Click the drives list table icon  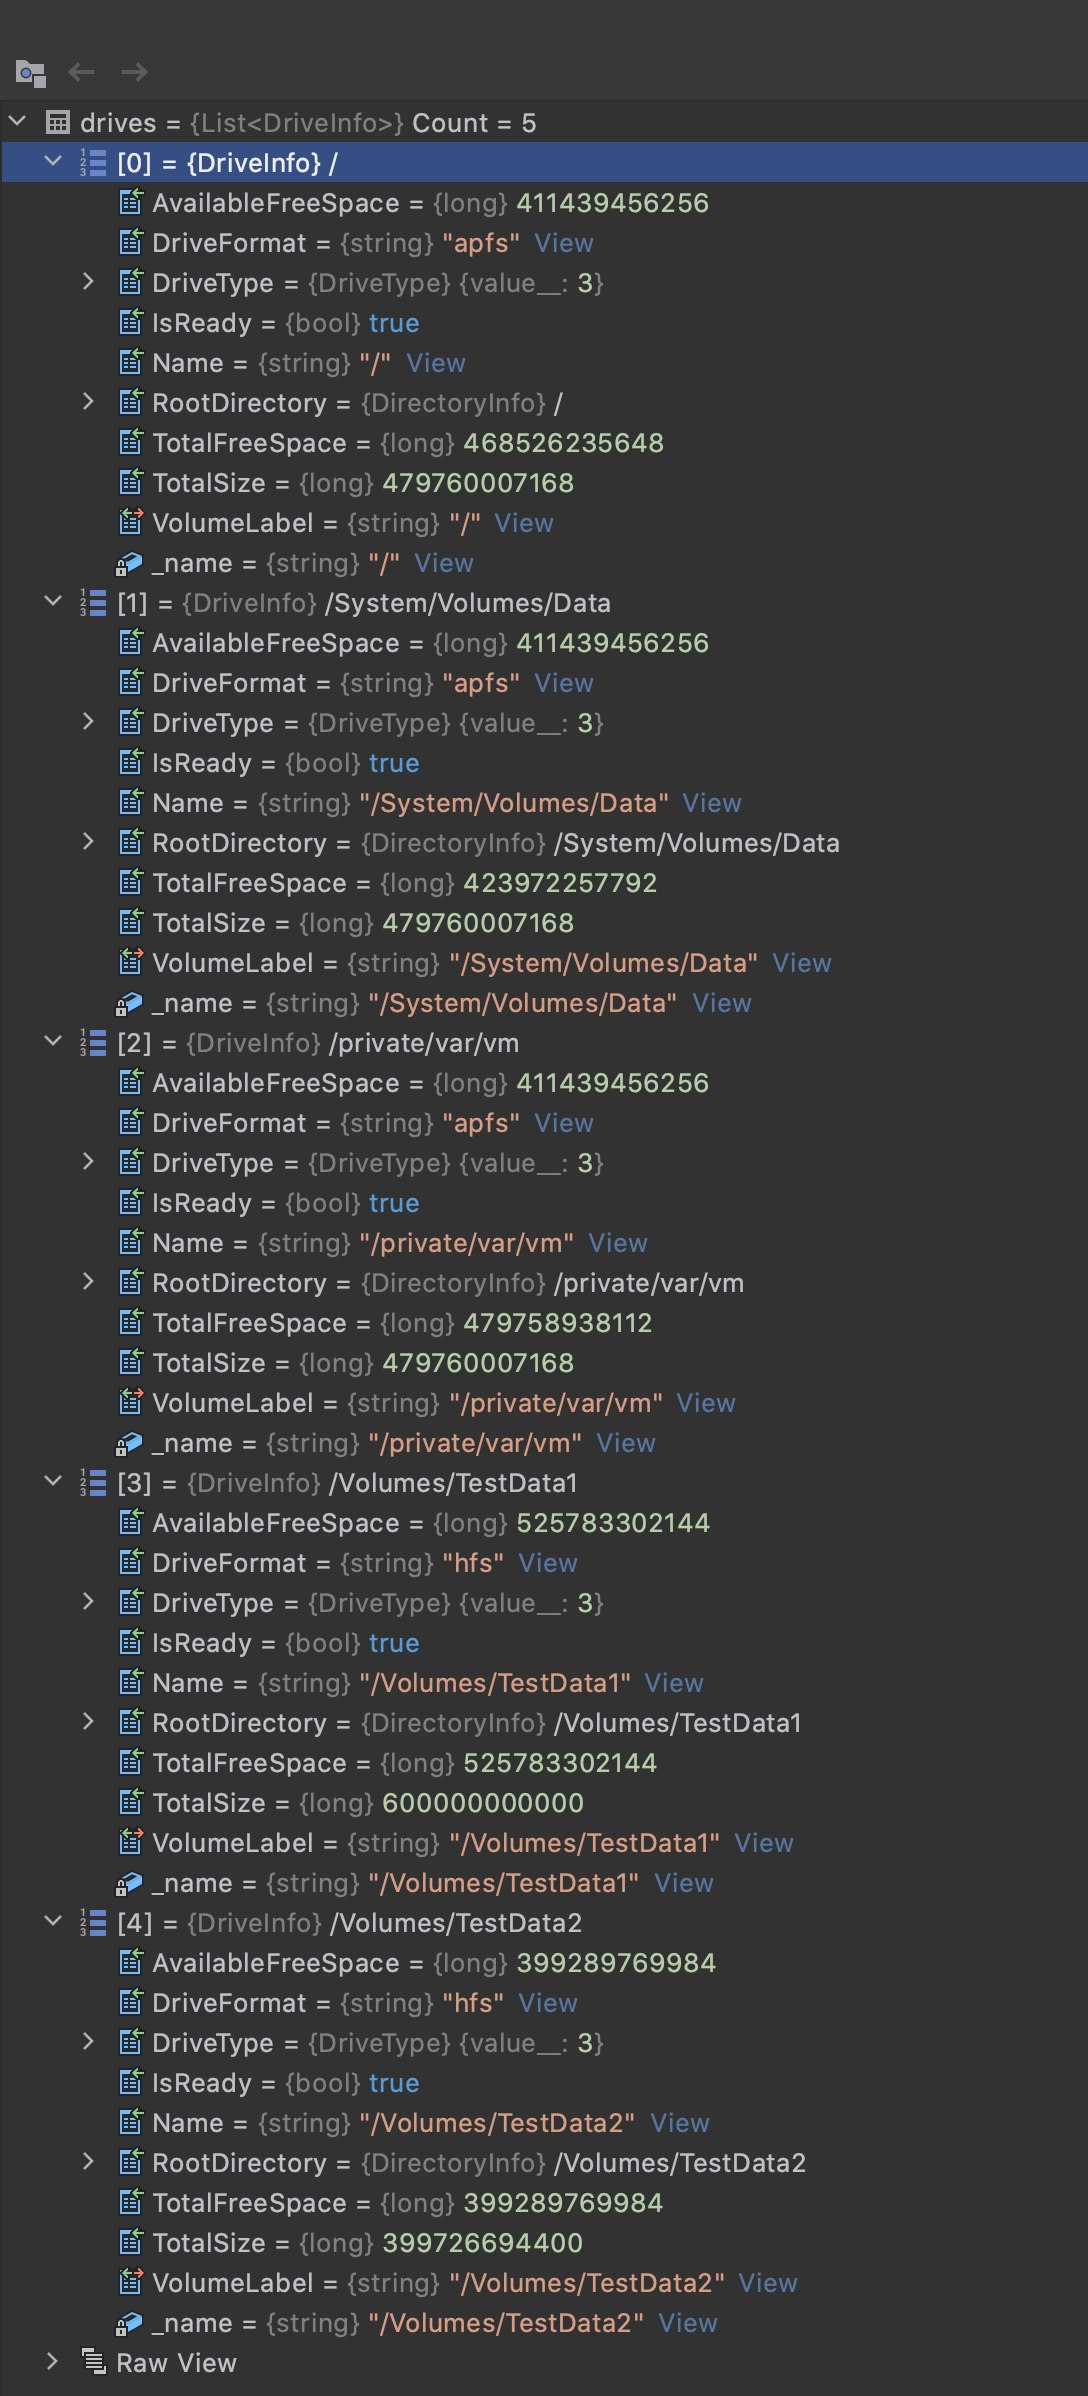click(58, 122)
